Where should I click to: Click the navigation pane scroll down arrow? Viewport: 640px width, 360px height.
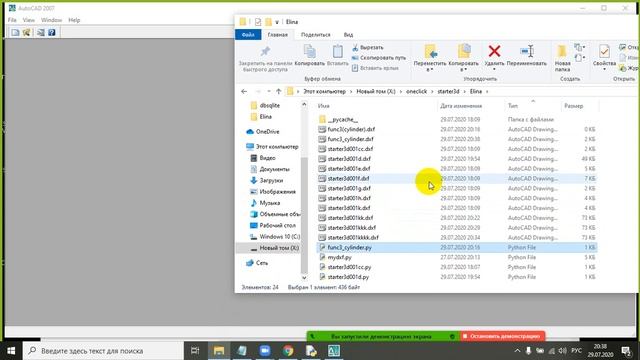[304, 278]
